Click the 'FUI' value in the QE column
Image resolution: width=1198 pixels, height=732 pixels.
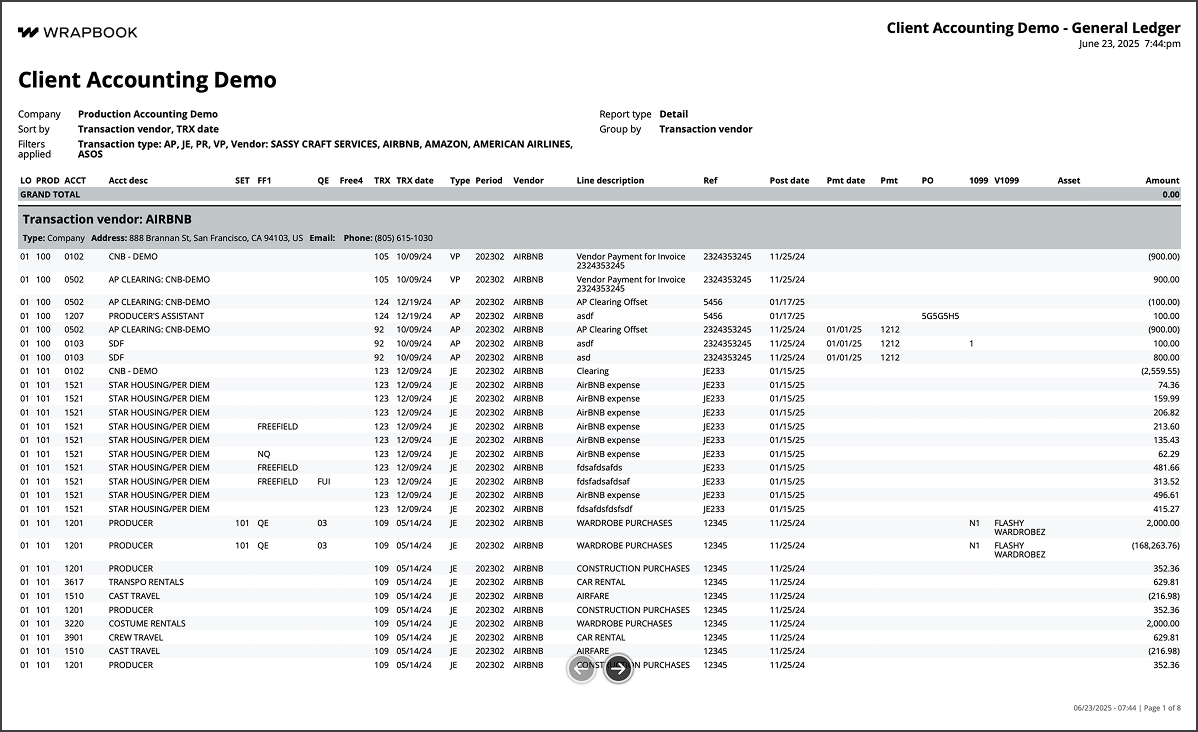[324, 481]
